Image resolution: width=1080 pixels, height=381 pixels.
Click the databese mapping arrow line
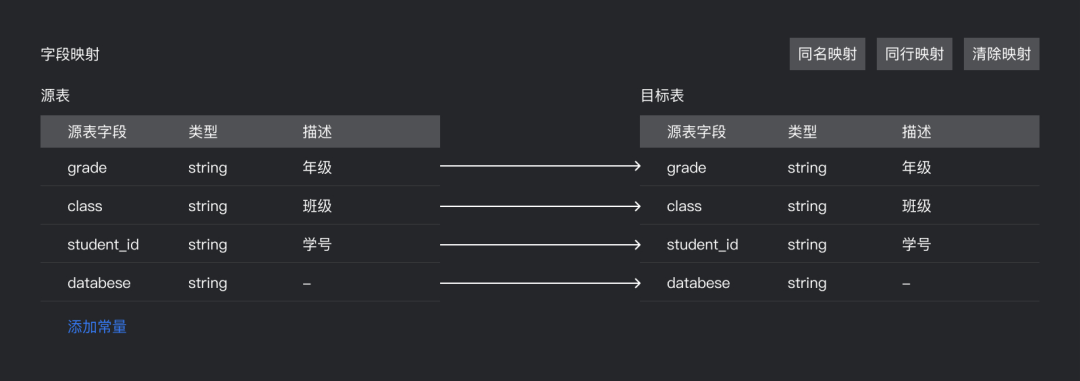coord(540,283)
